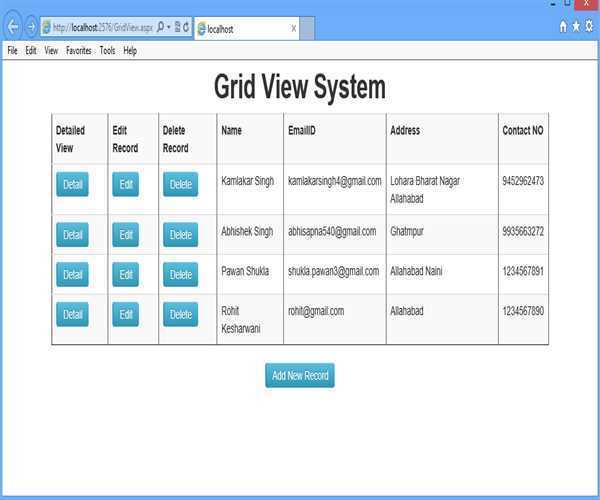The image size is (600, 500).
Task: Open the browser home icon
Action: [x=563, y=28]
